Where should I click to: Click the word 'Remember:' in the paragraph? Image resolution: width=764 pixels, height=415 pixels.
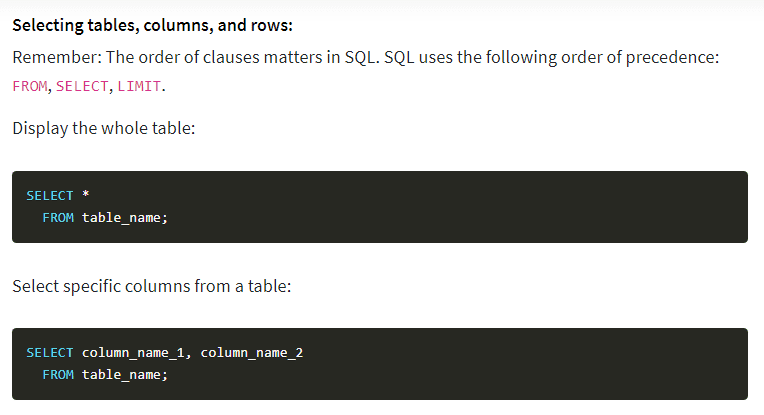(57, 57)
